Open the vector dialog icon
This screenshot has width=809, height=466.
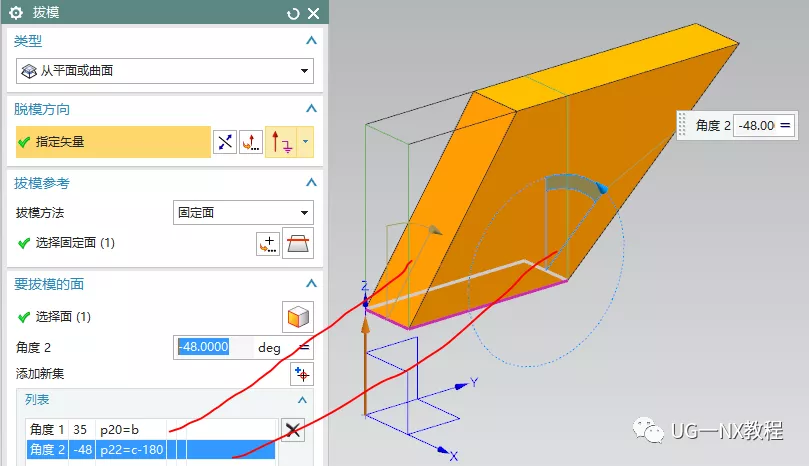click(251, 142)
